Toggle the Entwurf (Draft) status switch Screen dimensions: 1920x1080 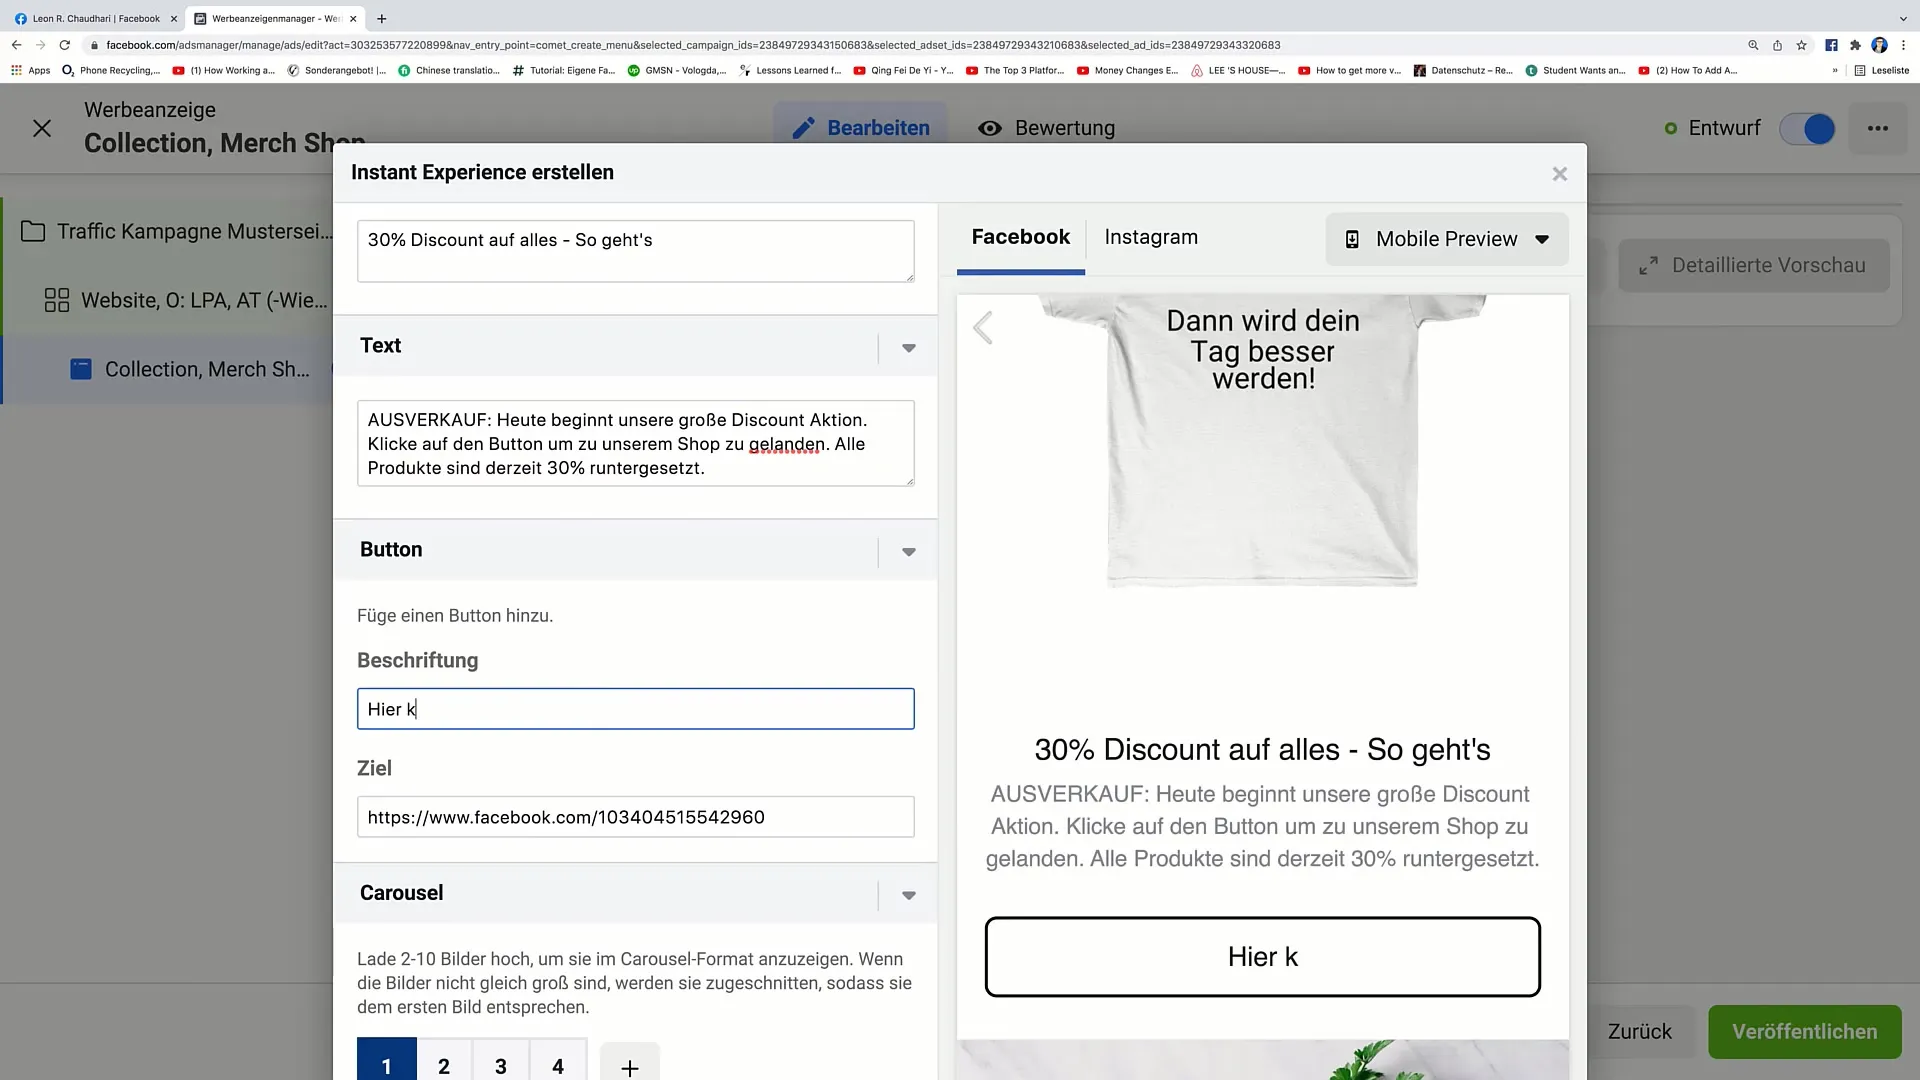1811,128
